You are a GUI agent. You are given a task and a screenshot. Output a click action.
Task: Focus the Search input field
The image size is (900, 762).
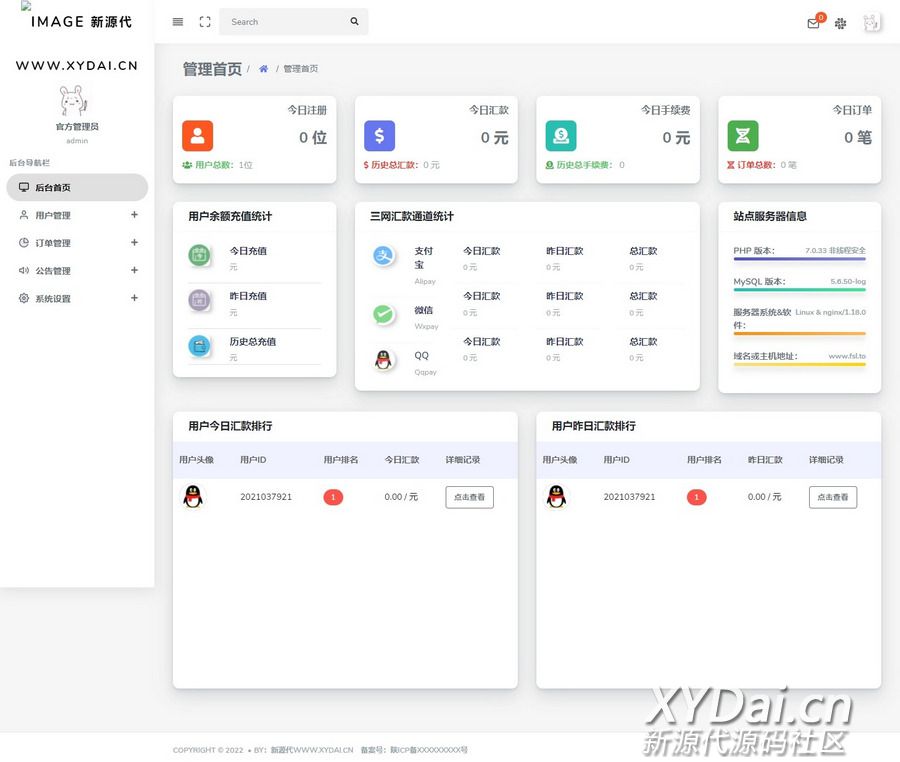[x=287, y=22]
